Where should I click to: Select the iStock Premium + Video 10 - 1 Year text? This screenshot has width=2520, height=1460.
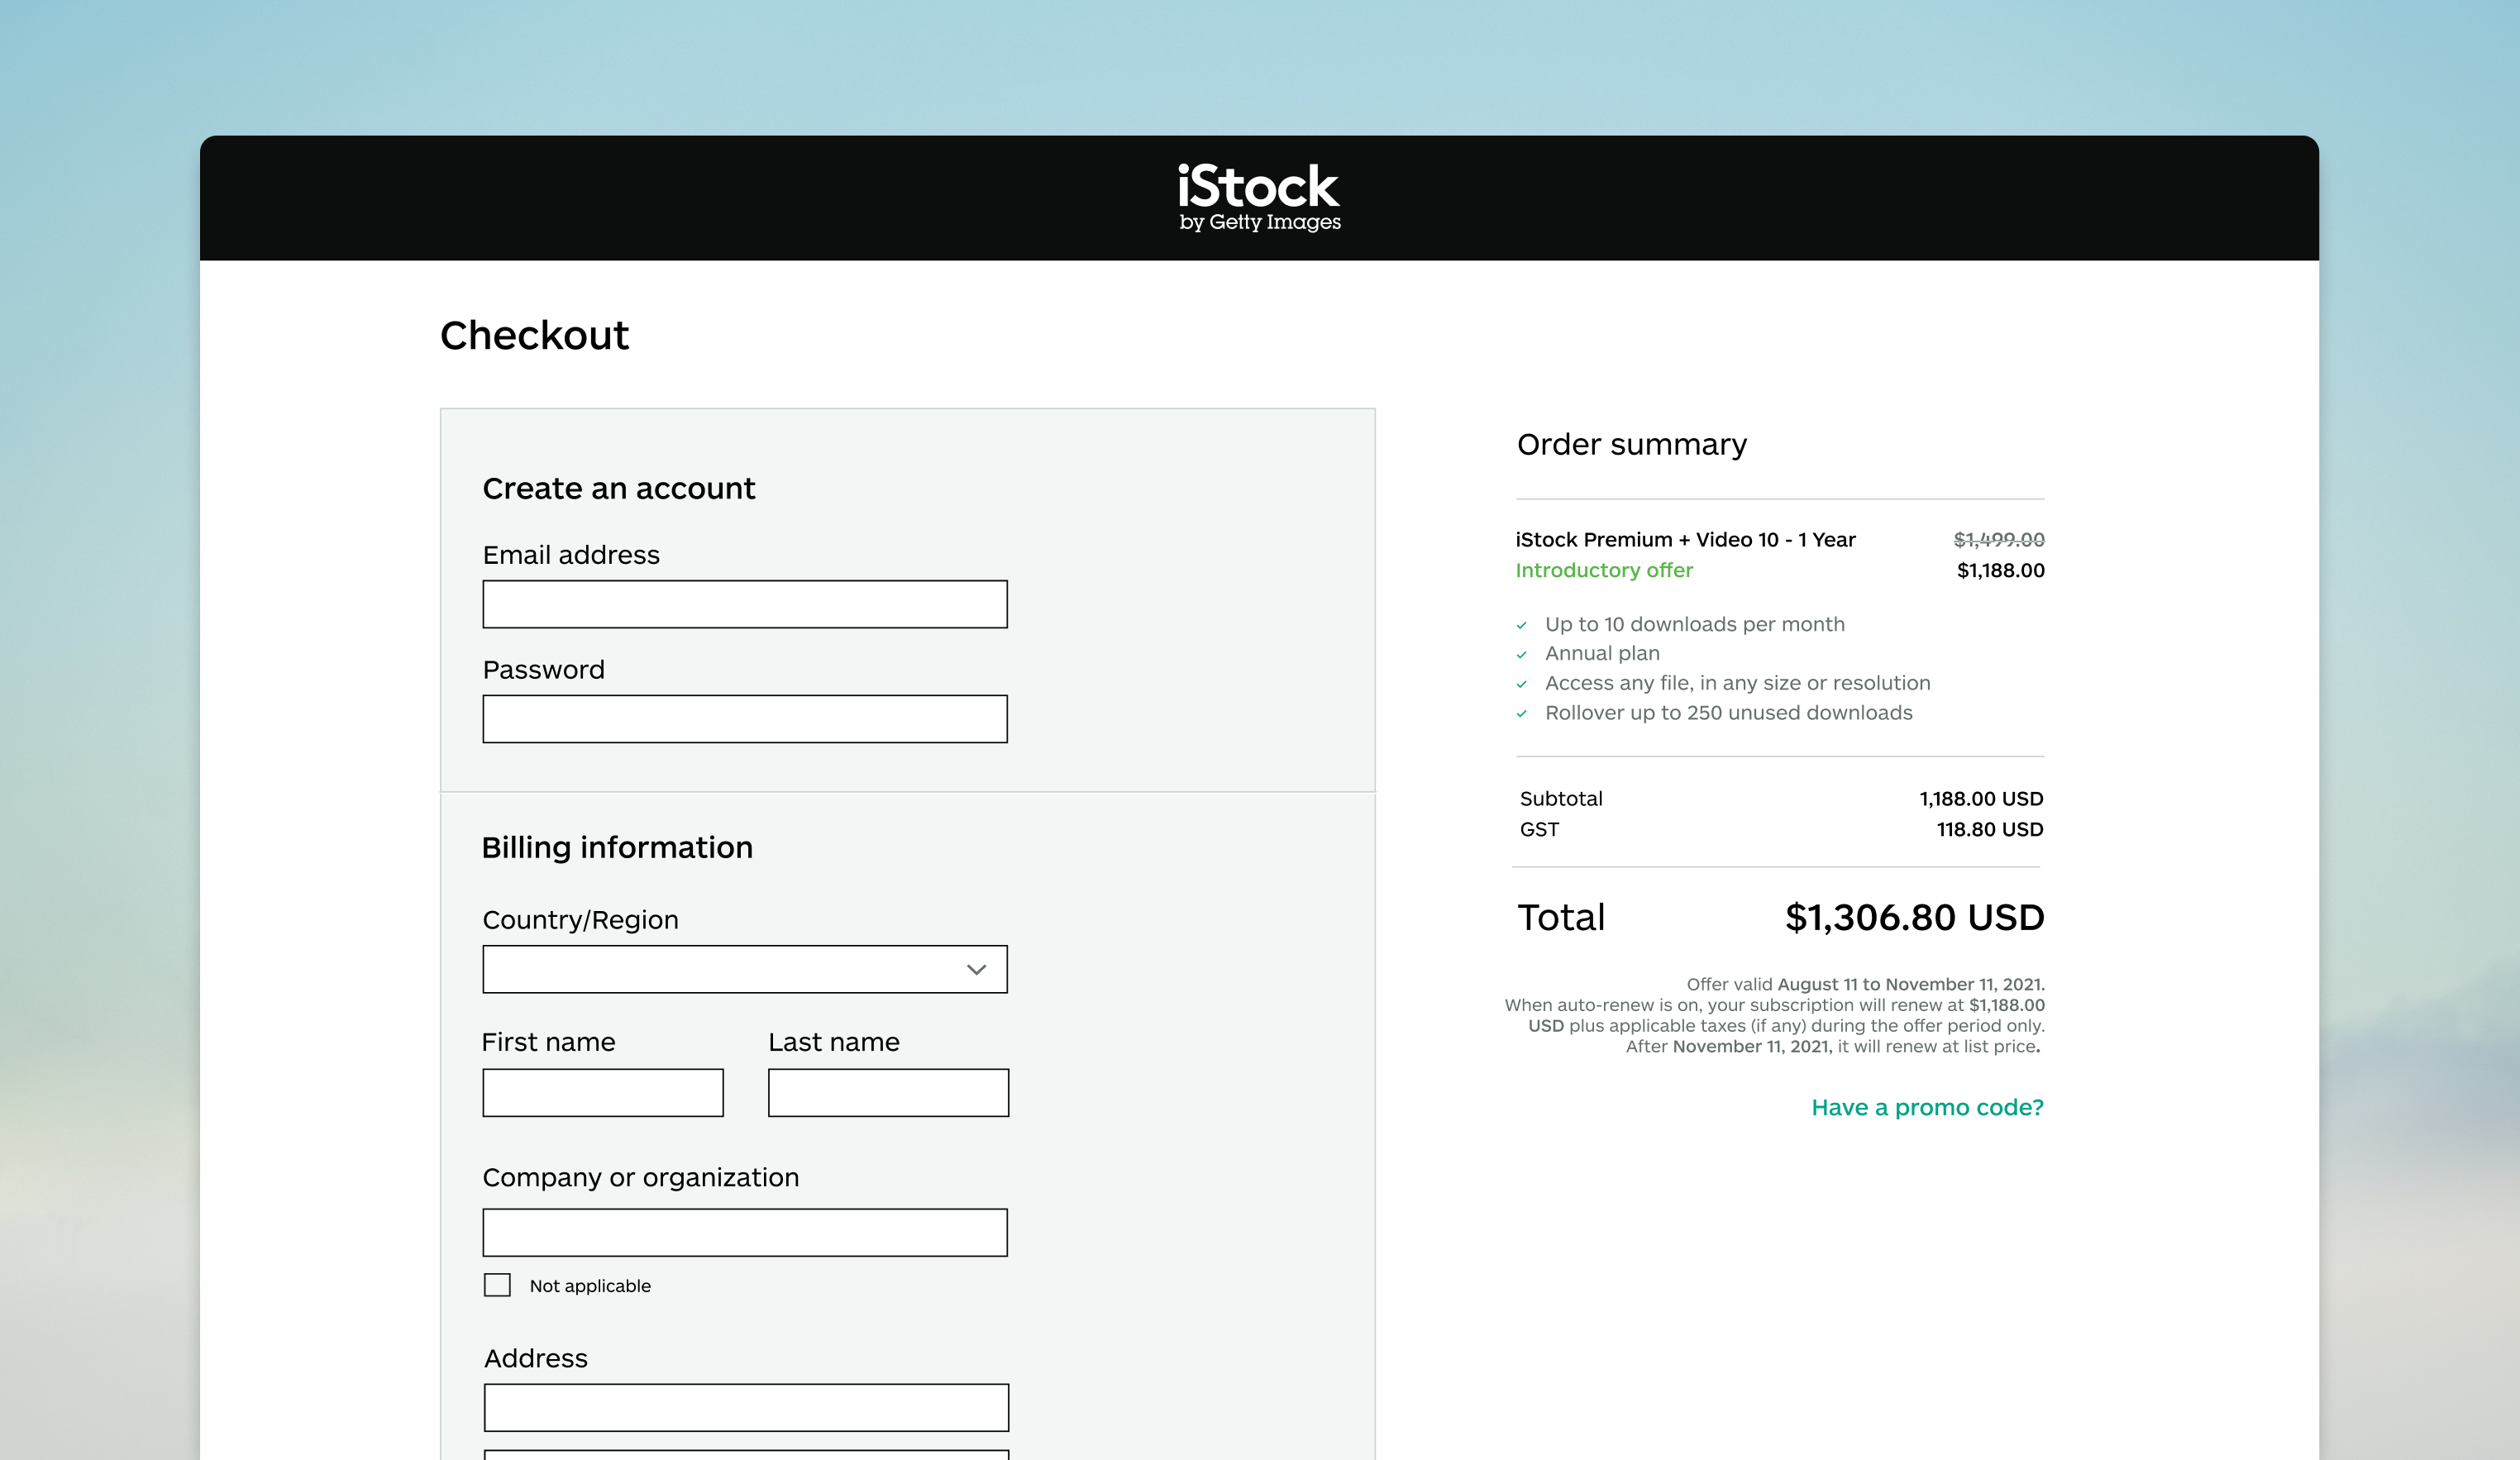(1685, 539)
